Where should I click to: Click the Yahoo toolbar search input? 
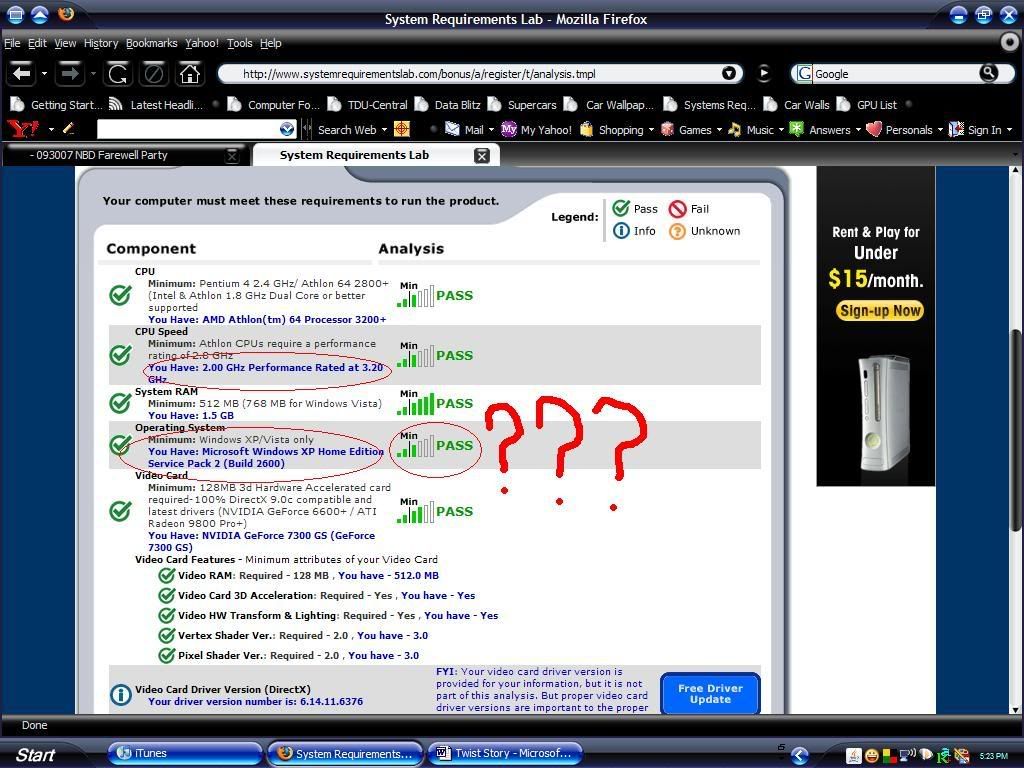click(x=188, y=129)
